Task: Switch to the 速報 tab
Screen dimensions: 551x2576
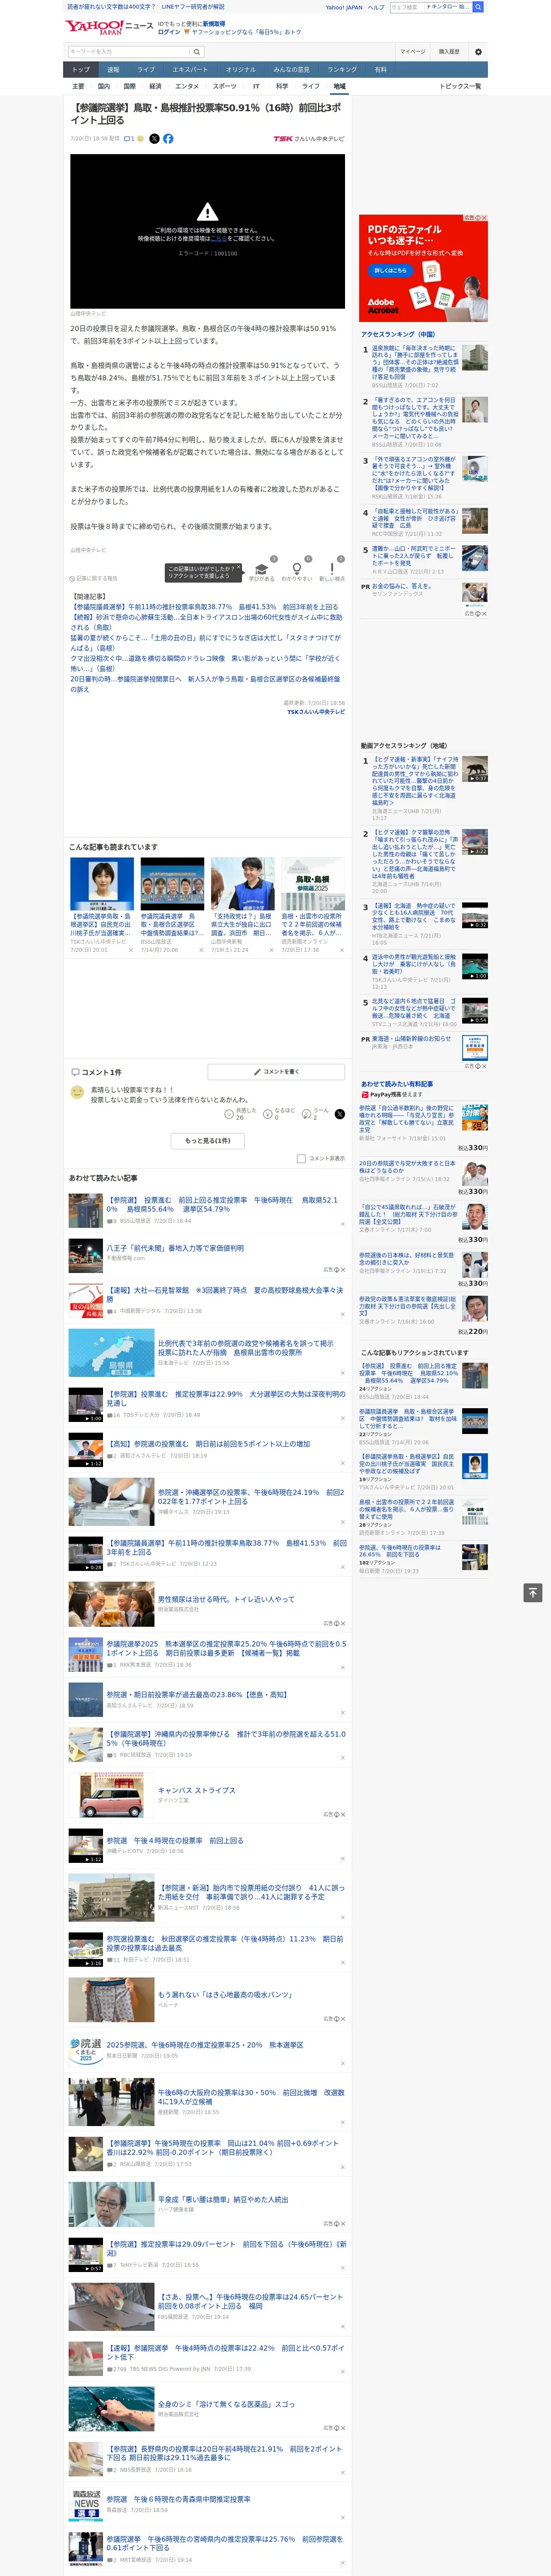Action: pyautogui.click(x=113, y=70)
